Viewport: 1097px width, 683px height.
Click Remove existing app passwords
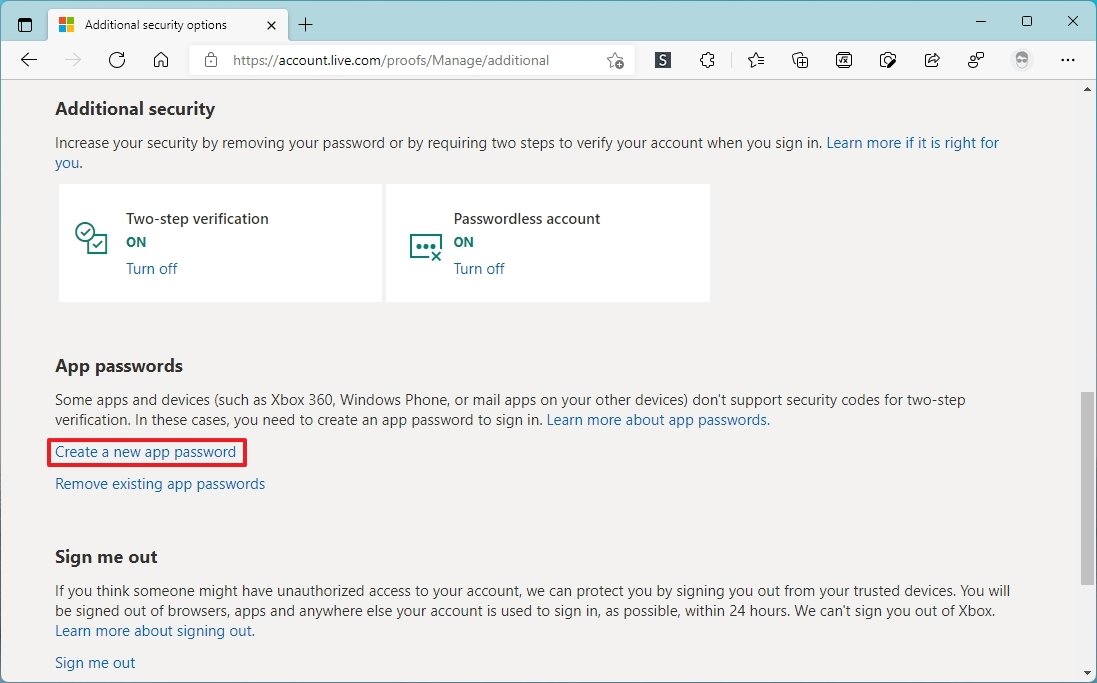[x=159, y=483]
